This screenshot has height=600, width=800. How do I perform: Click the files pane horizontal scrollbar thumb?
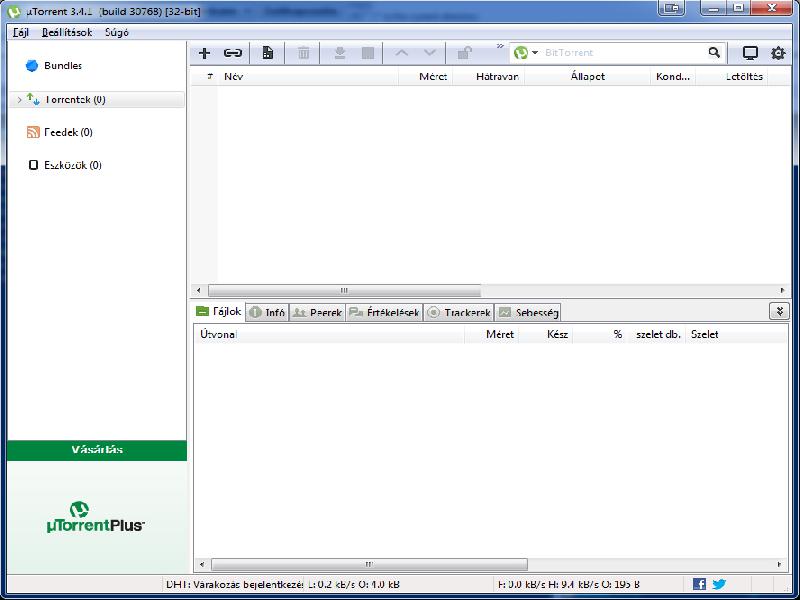tap(369, 564)
